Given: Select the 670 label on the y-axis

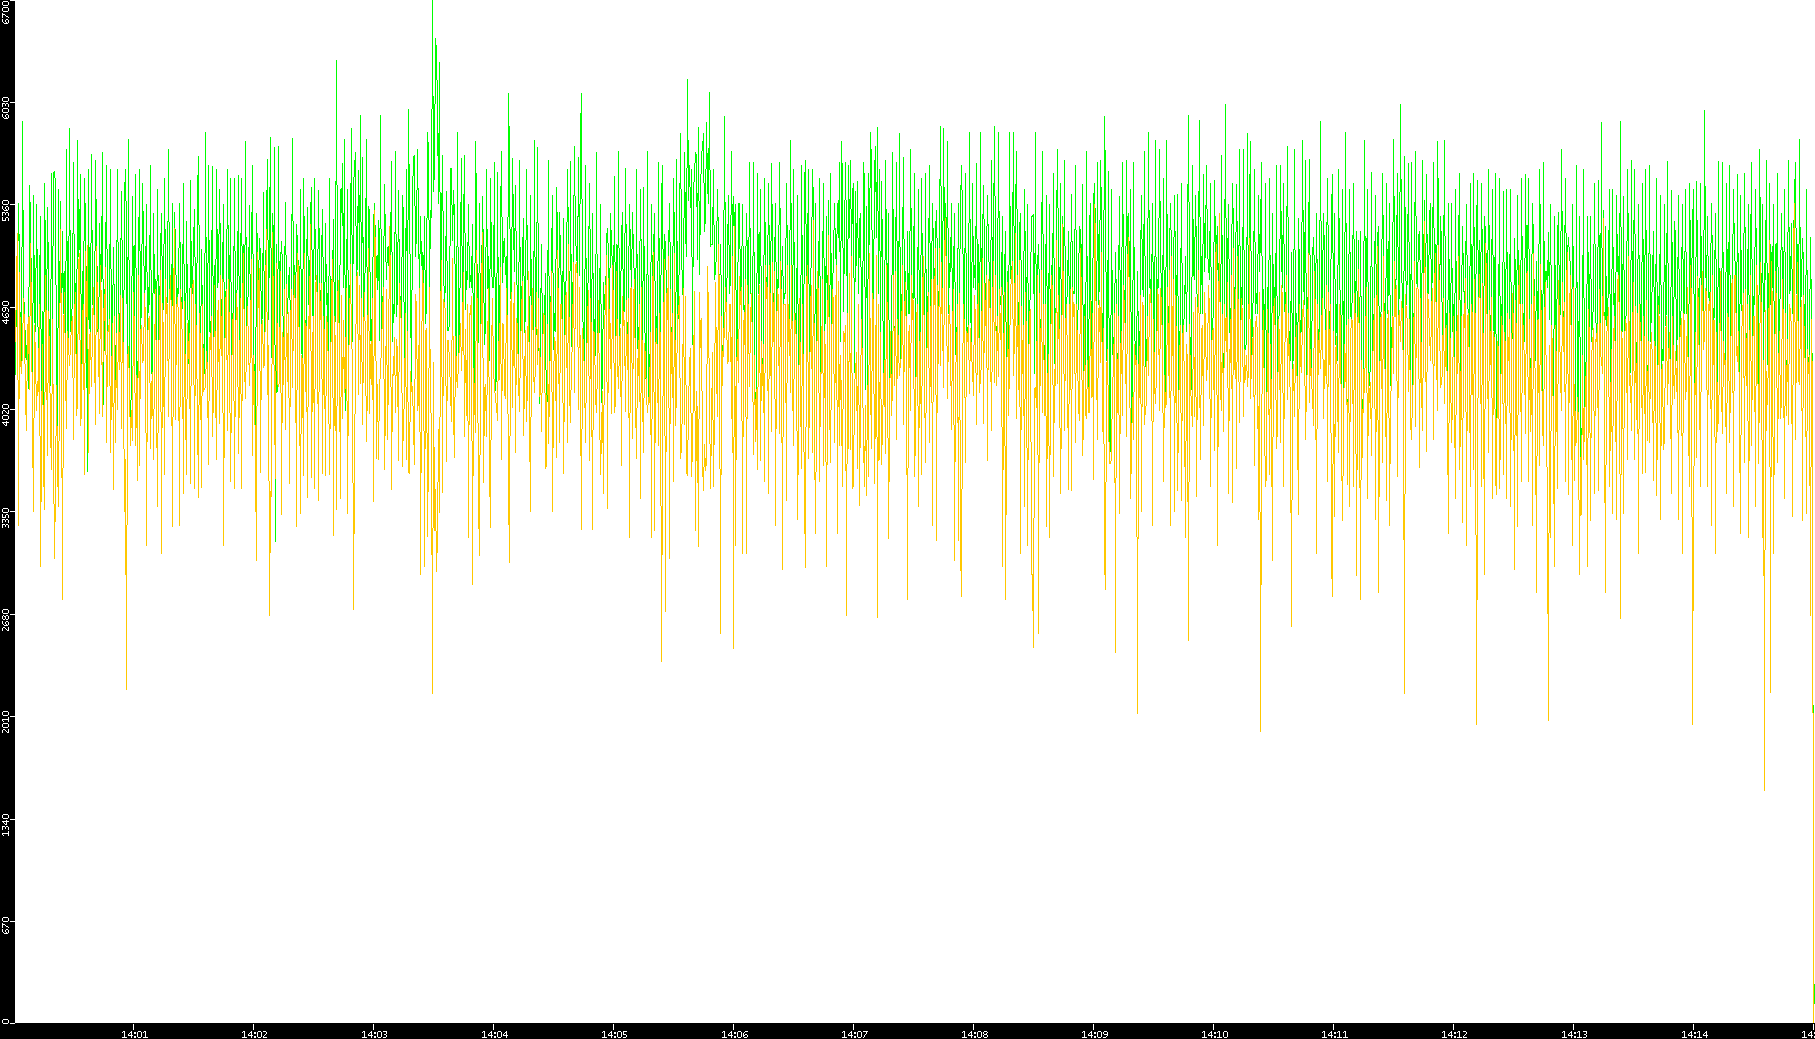Looking at the screenshot, I should click(x=6, y=924).
